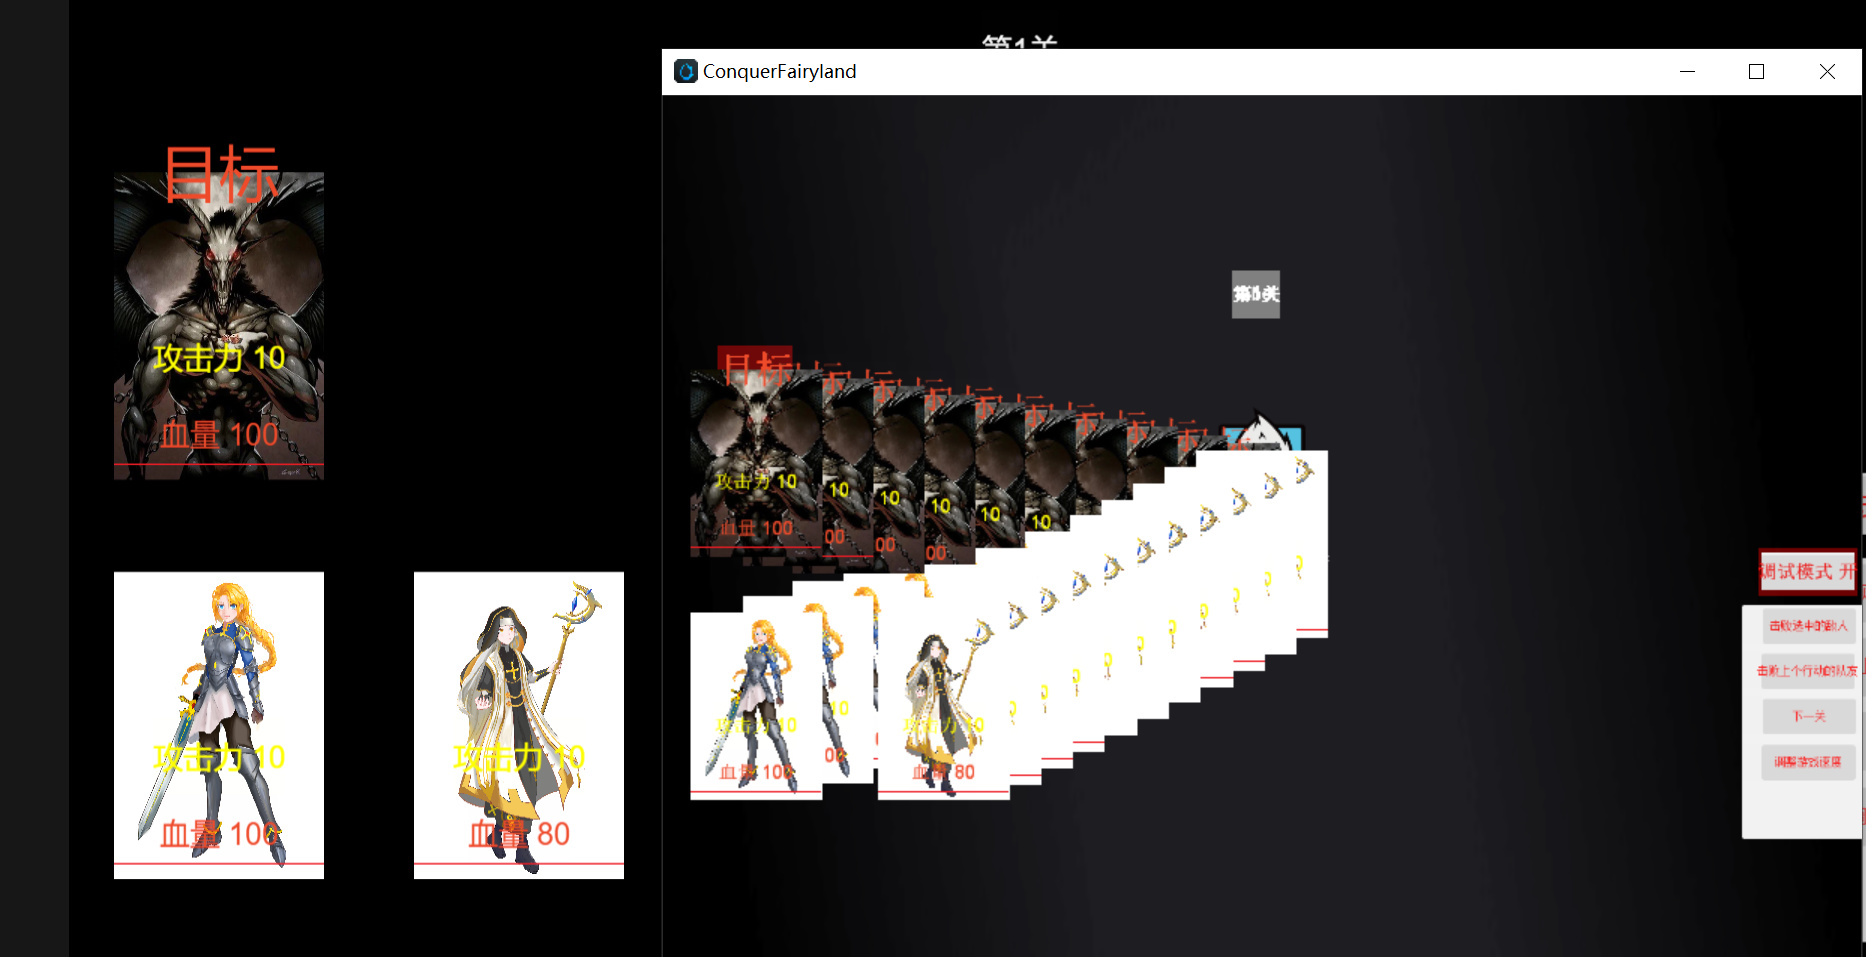1866x957 pixels.
Task: Click the 击败上个行动的队友 debug button
Action: point(1808,671)
